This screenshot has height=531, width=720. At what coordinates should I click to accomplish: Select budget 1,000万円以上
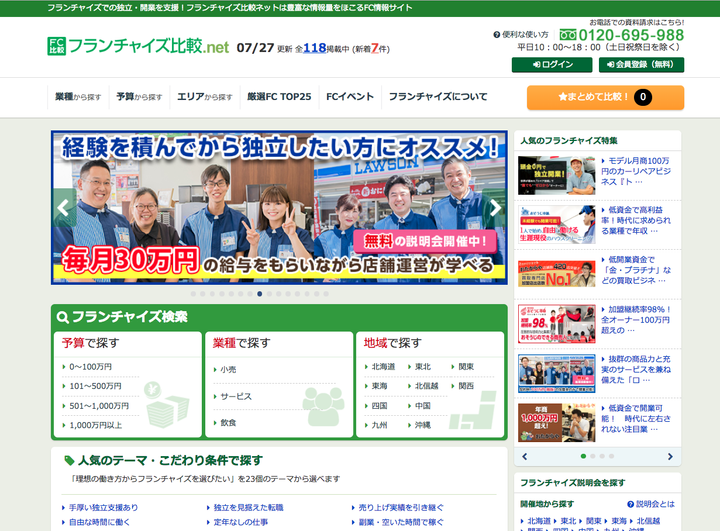click(96, 425)
